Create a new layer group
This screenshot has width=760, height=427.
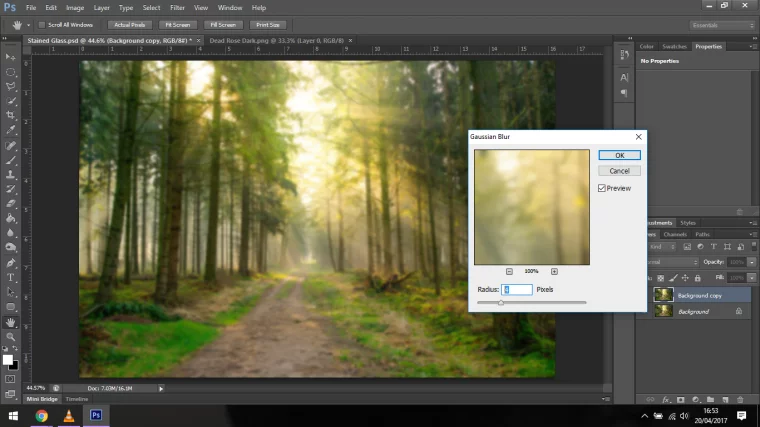[710, 400]
